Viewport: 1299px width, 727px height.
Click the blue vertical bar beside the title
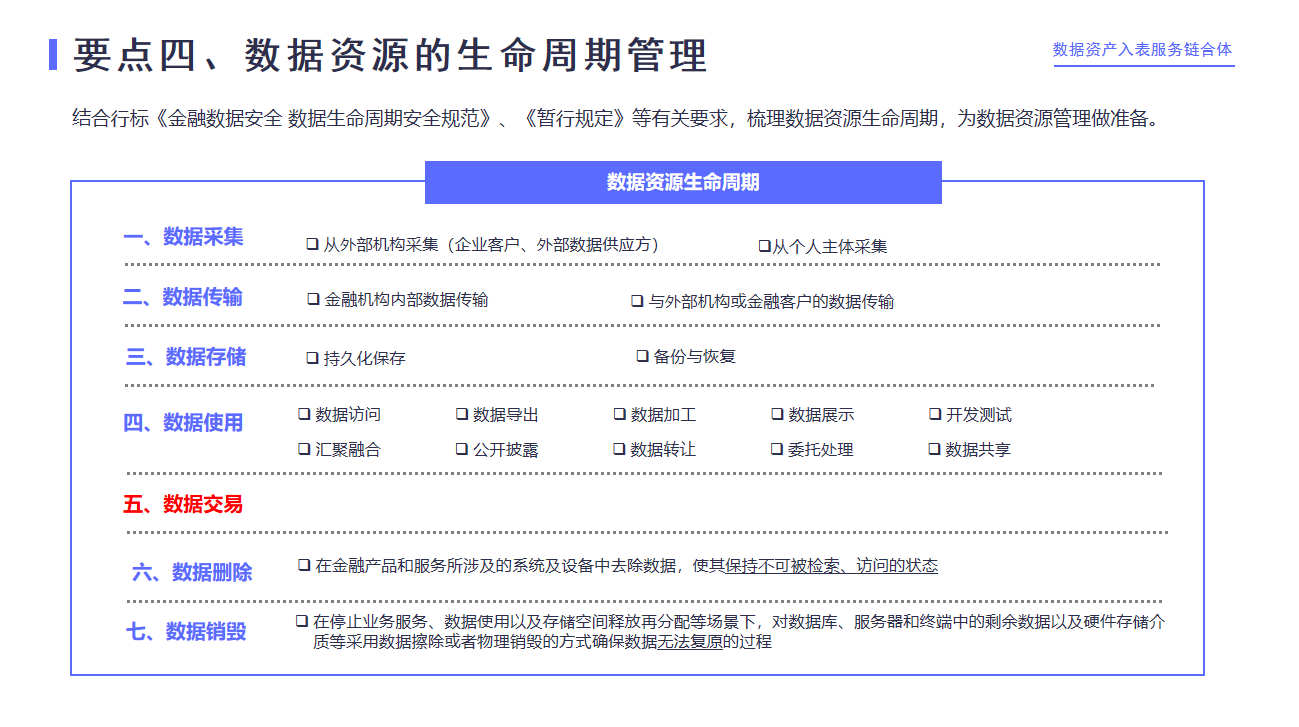[x=53, y=55]
